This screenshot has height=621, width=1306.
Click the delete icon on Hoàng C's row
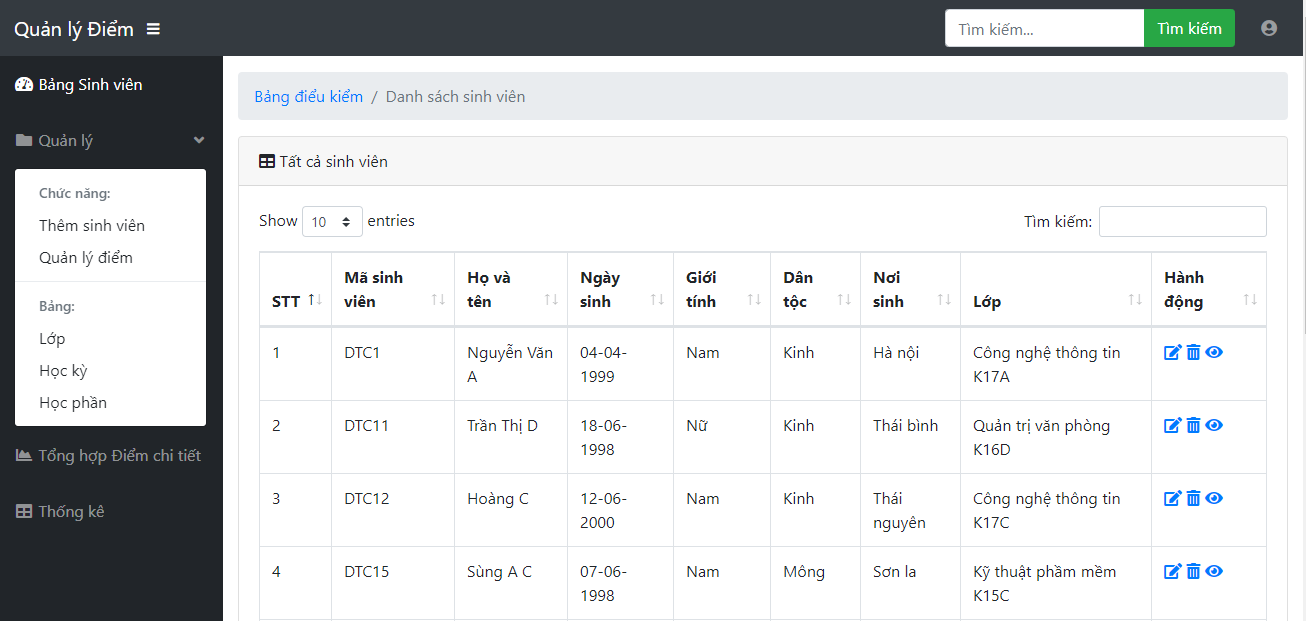coord(1193,498)
